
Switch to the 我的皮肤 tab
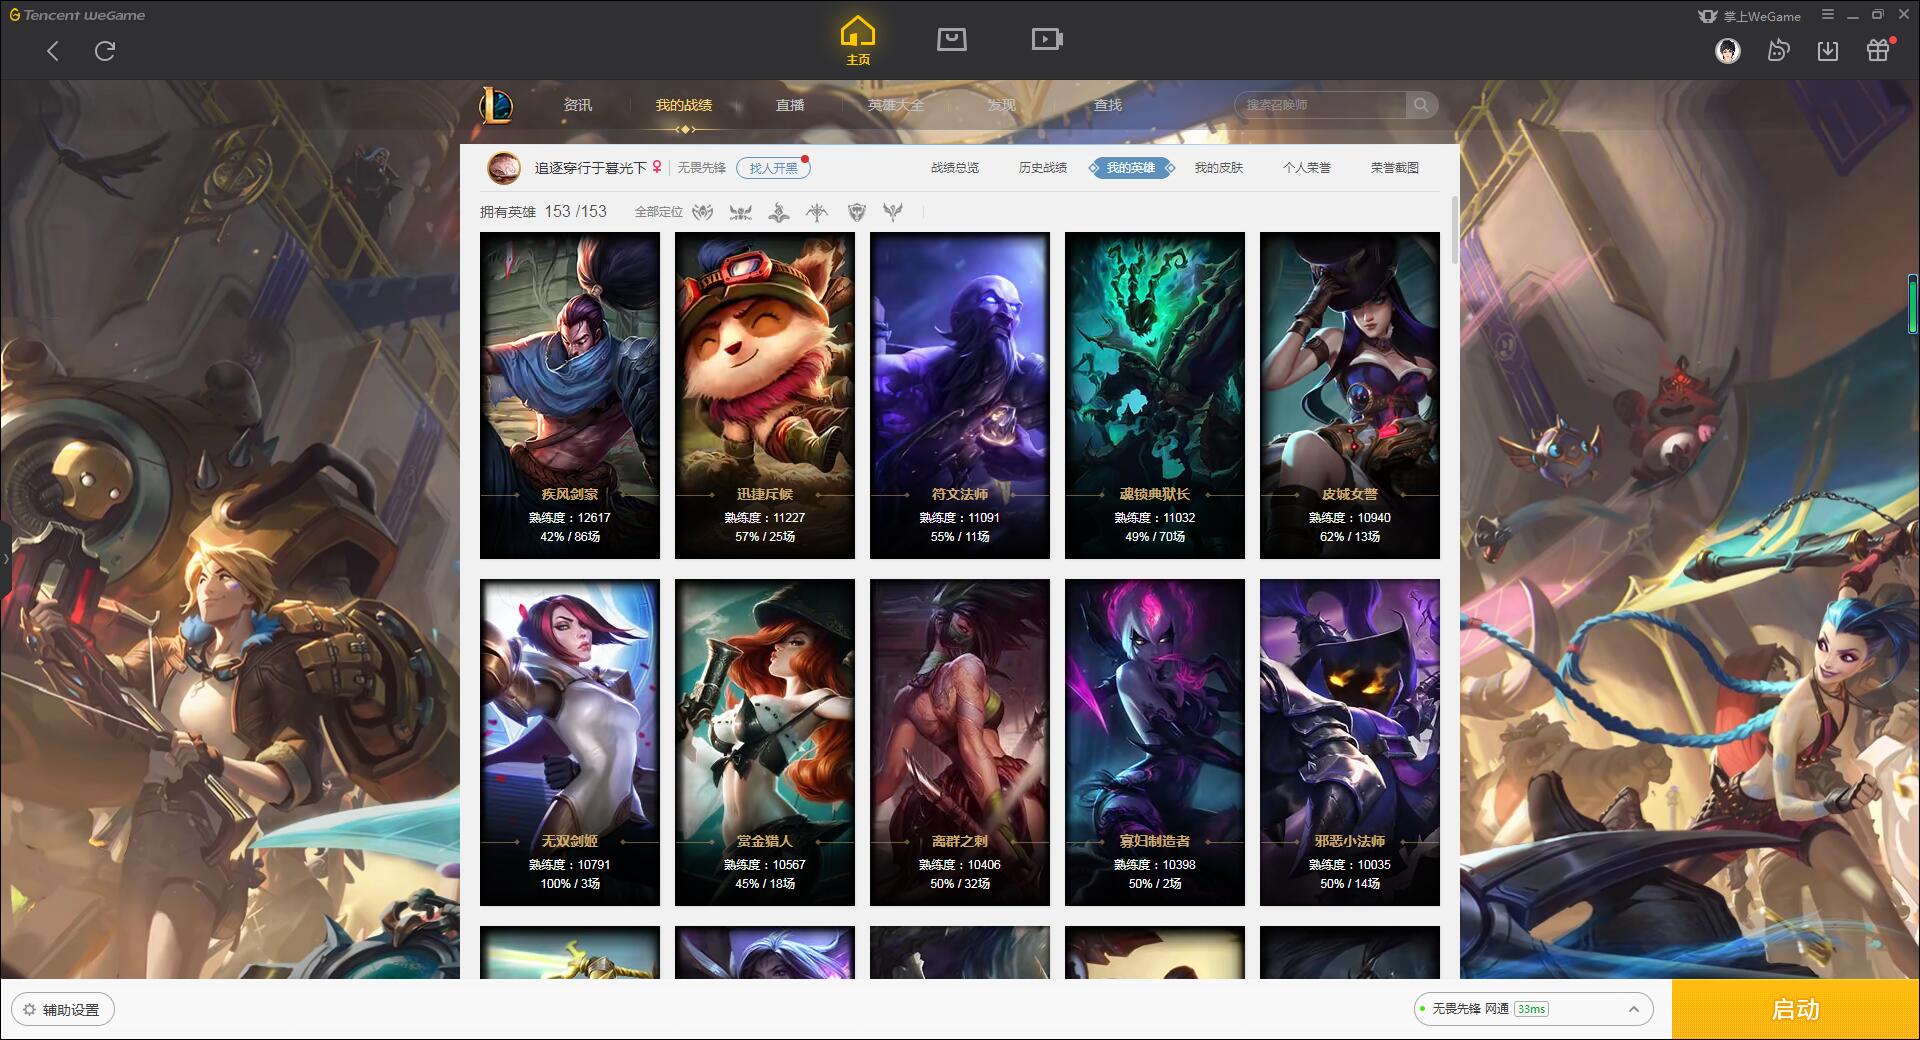click(1219, 168)
